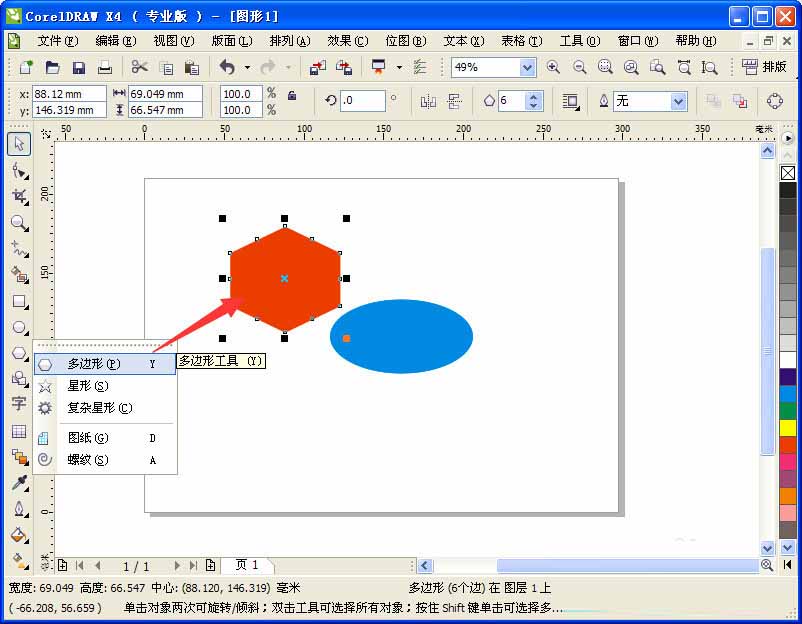Click the x position field
Screen dimensions: 802x624
point(69,94)
